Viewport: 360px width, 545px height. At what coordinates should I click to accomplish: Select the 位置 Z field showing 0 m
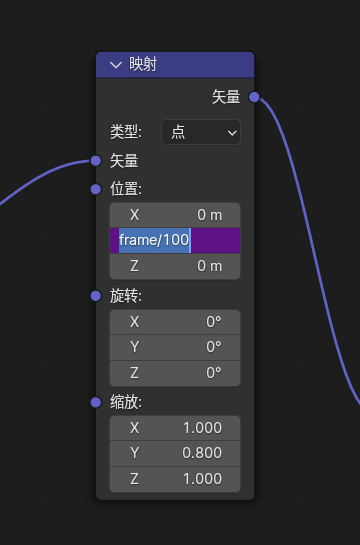(175, 266)
